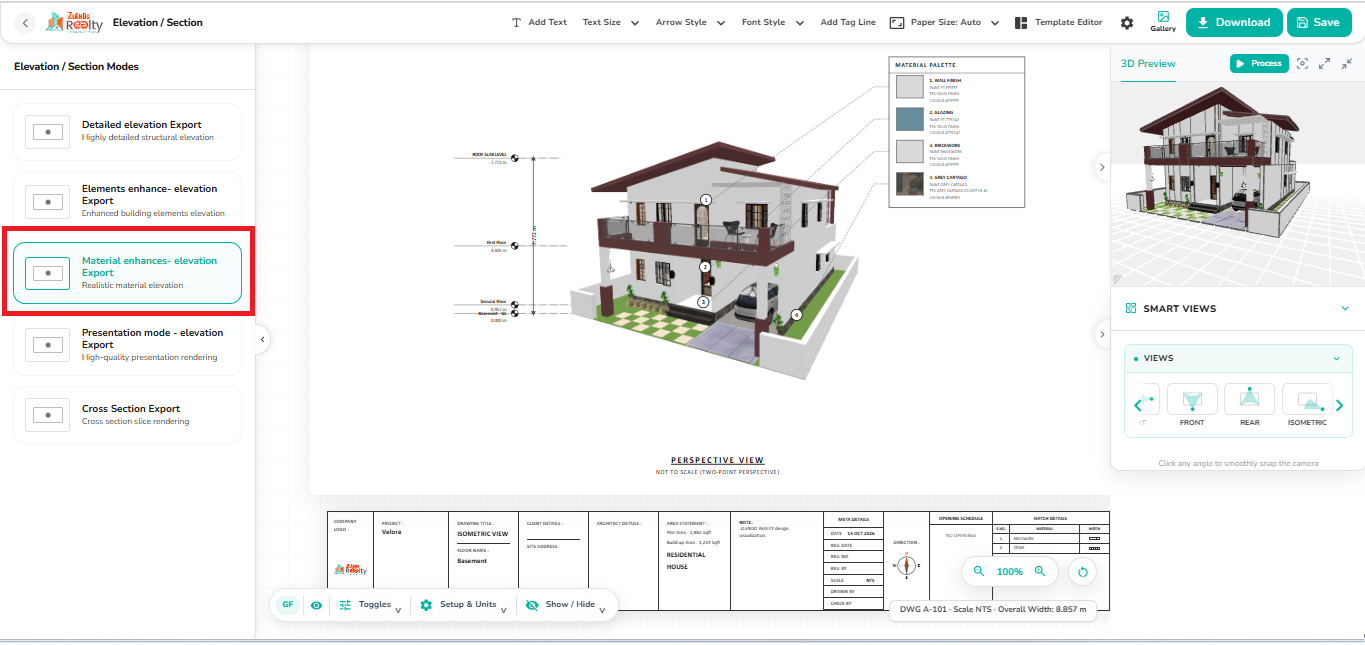The width and height of the screenshot is (1365, 645).
Task: Click RESIDENTIAL HOUSE text in title block
Action: (686, 560)
